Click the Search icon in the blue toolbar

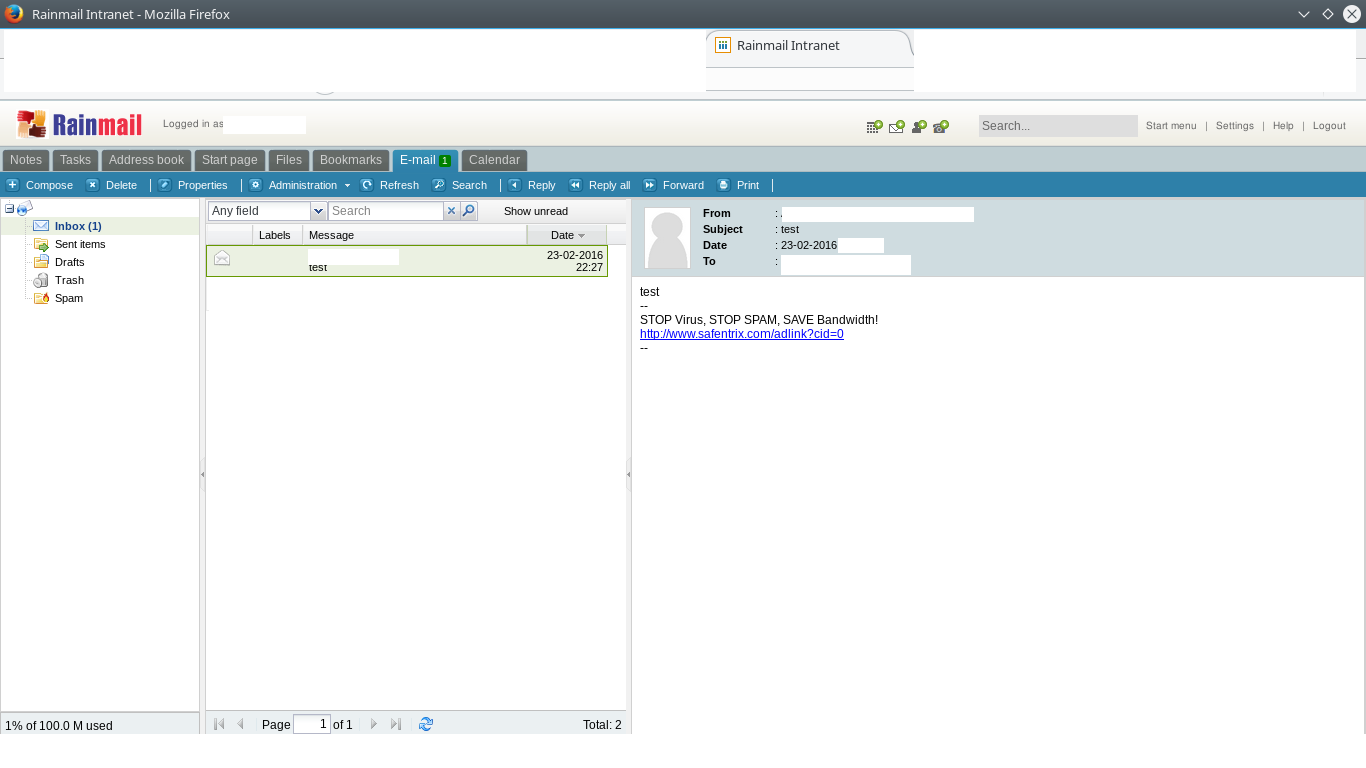pyautogui.click(x=438, y=185)
